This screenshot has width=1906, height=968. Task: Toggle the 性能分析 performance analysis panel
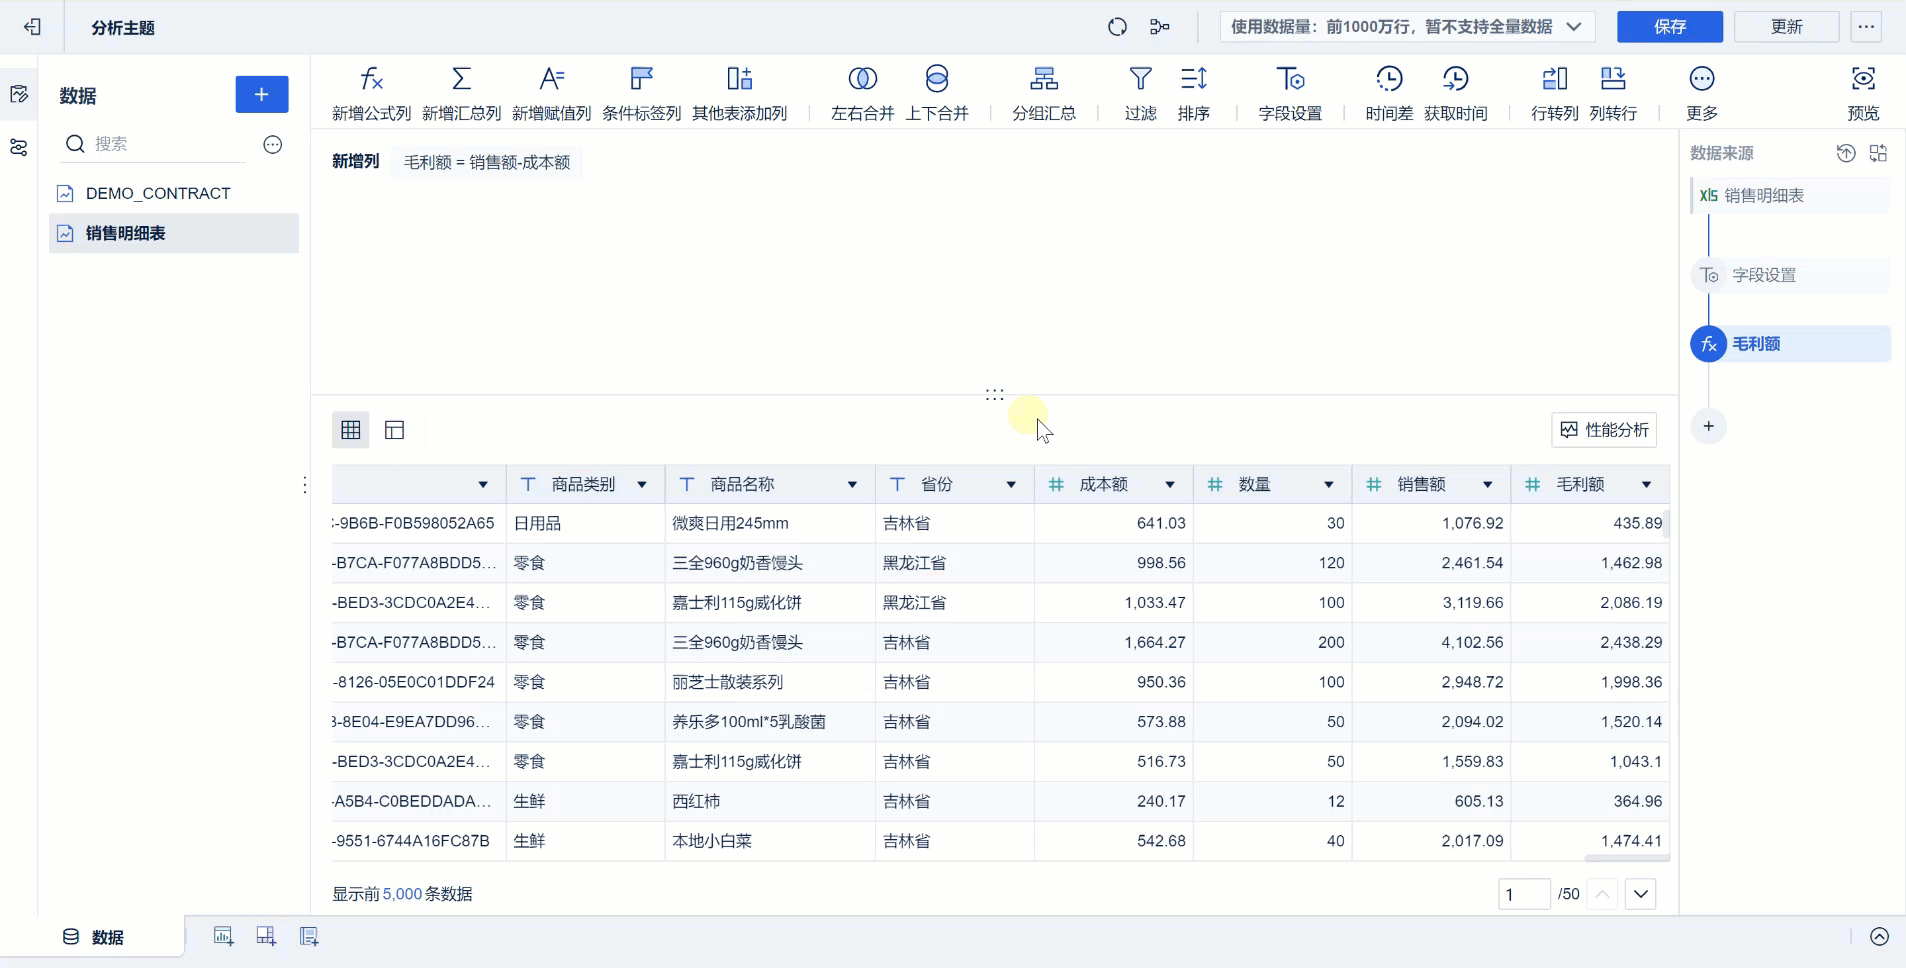(1604, 429)
